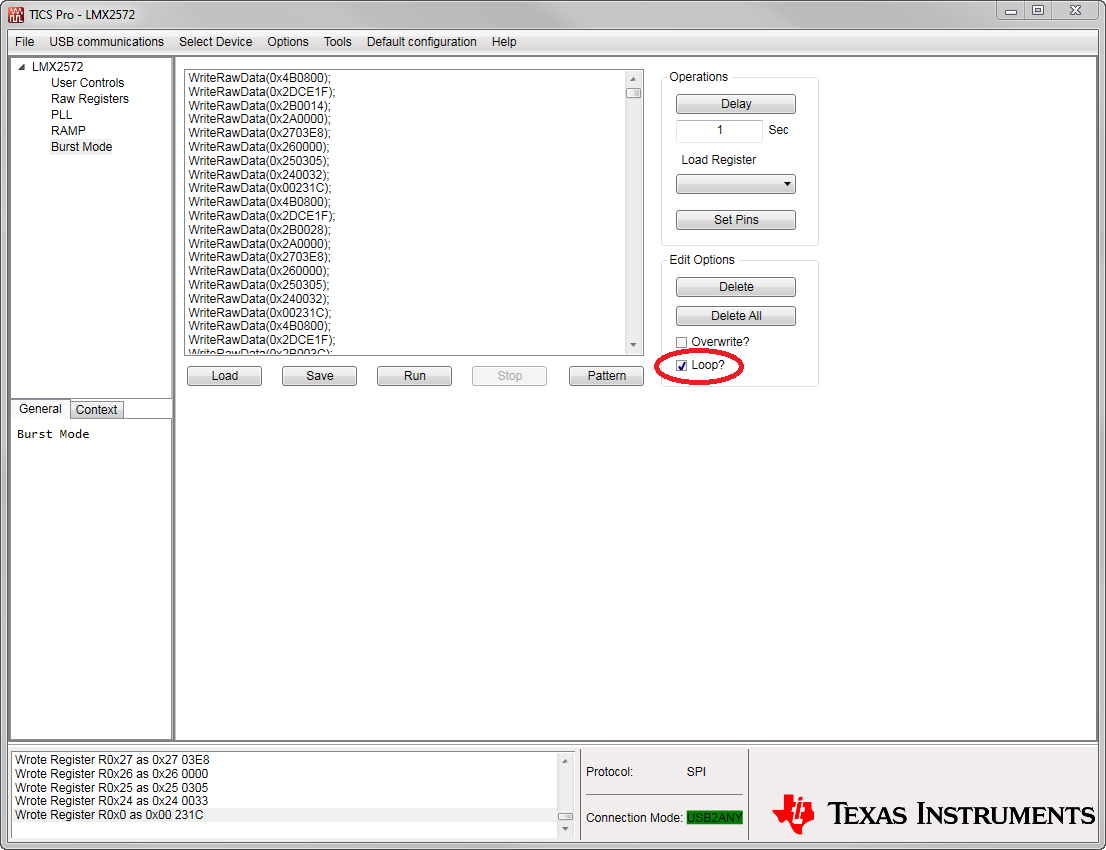Viewport: 1106px width, 850px height.
Task: Click the delay seconds input field
Action: (x=719, y=130)
